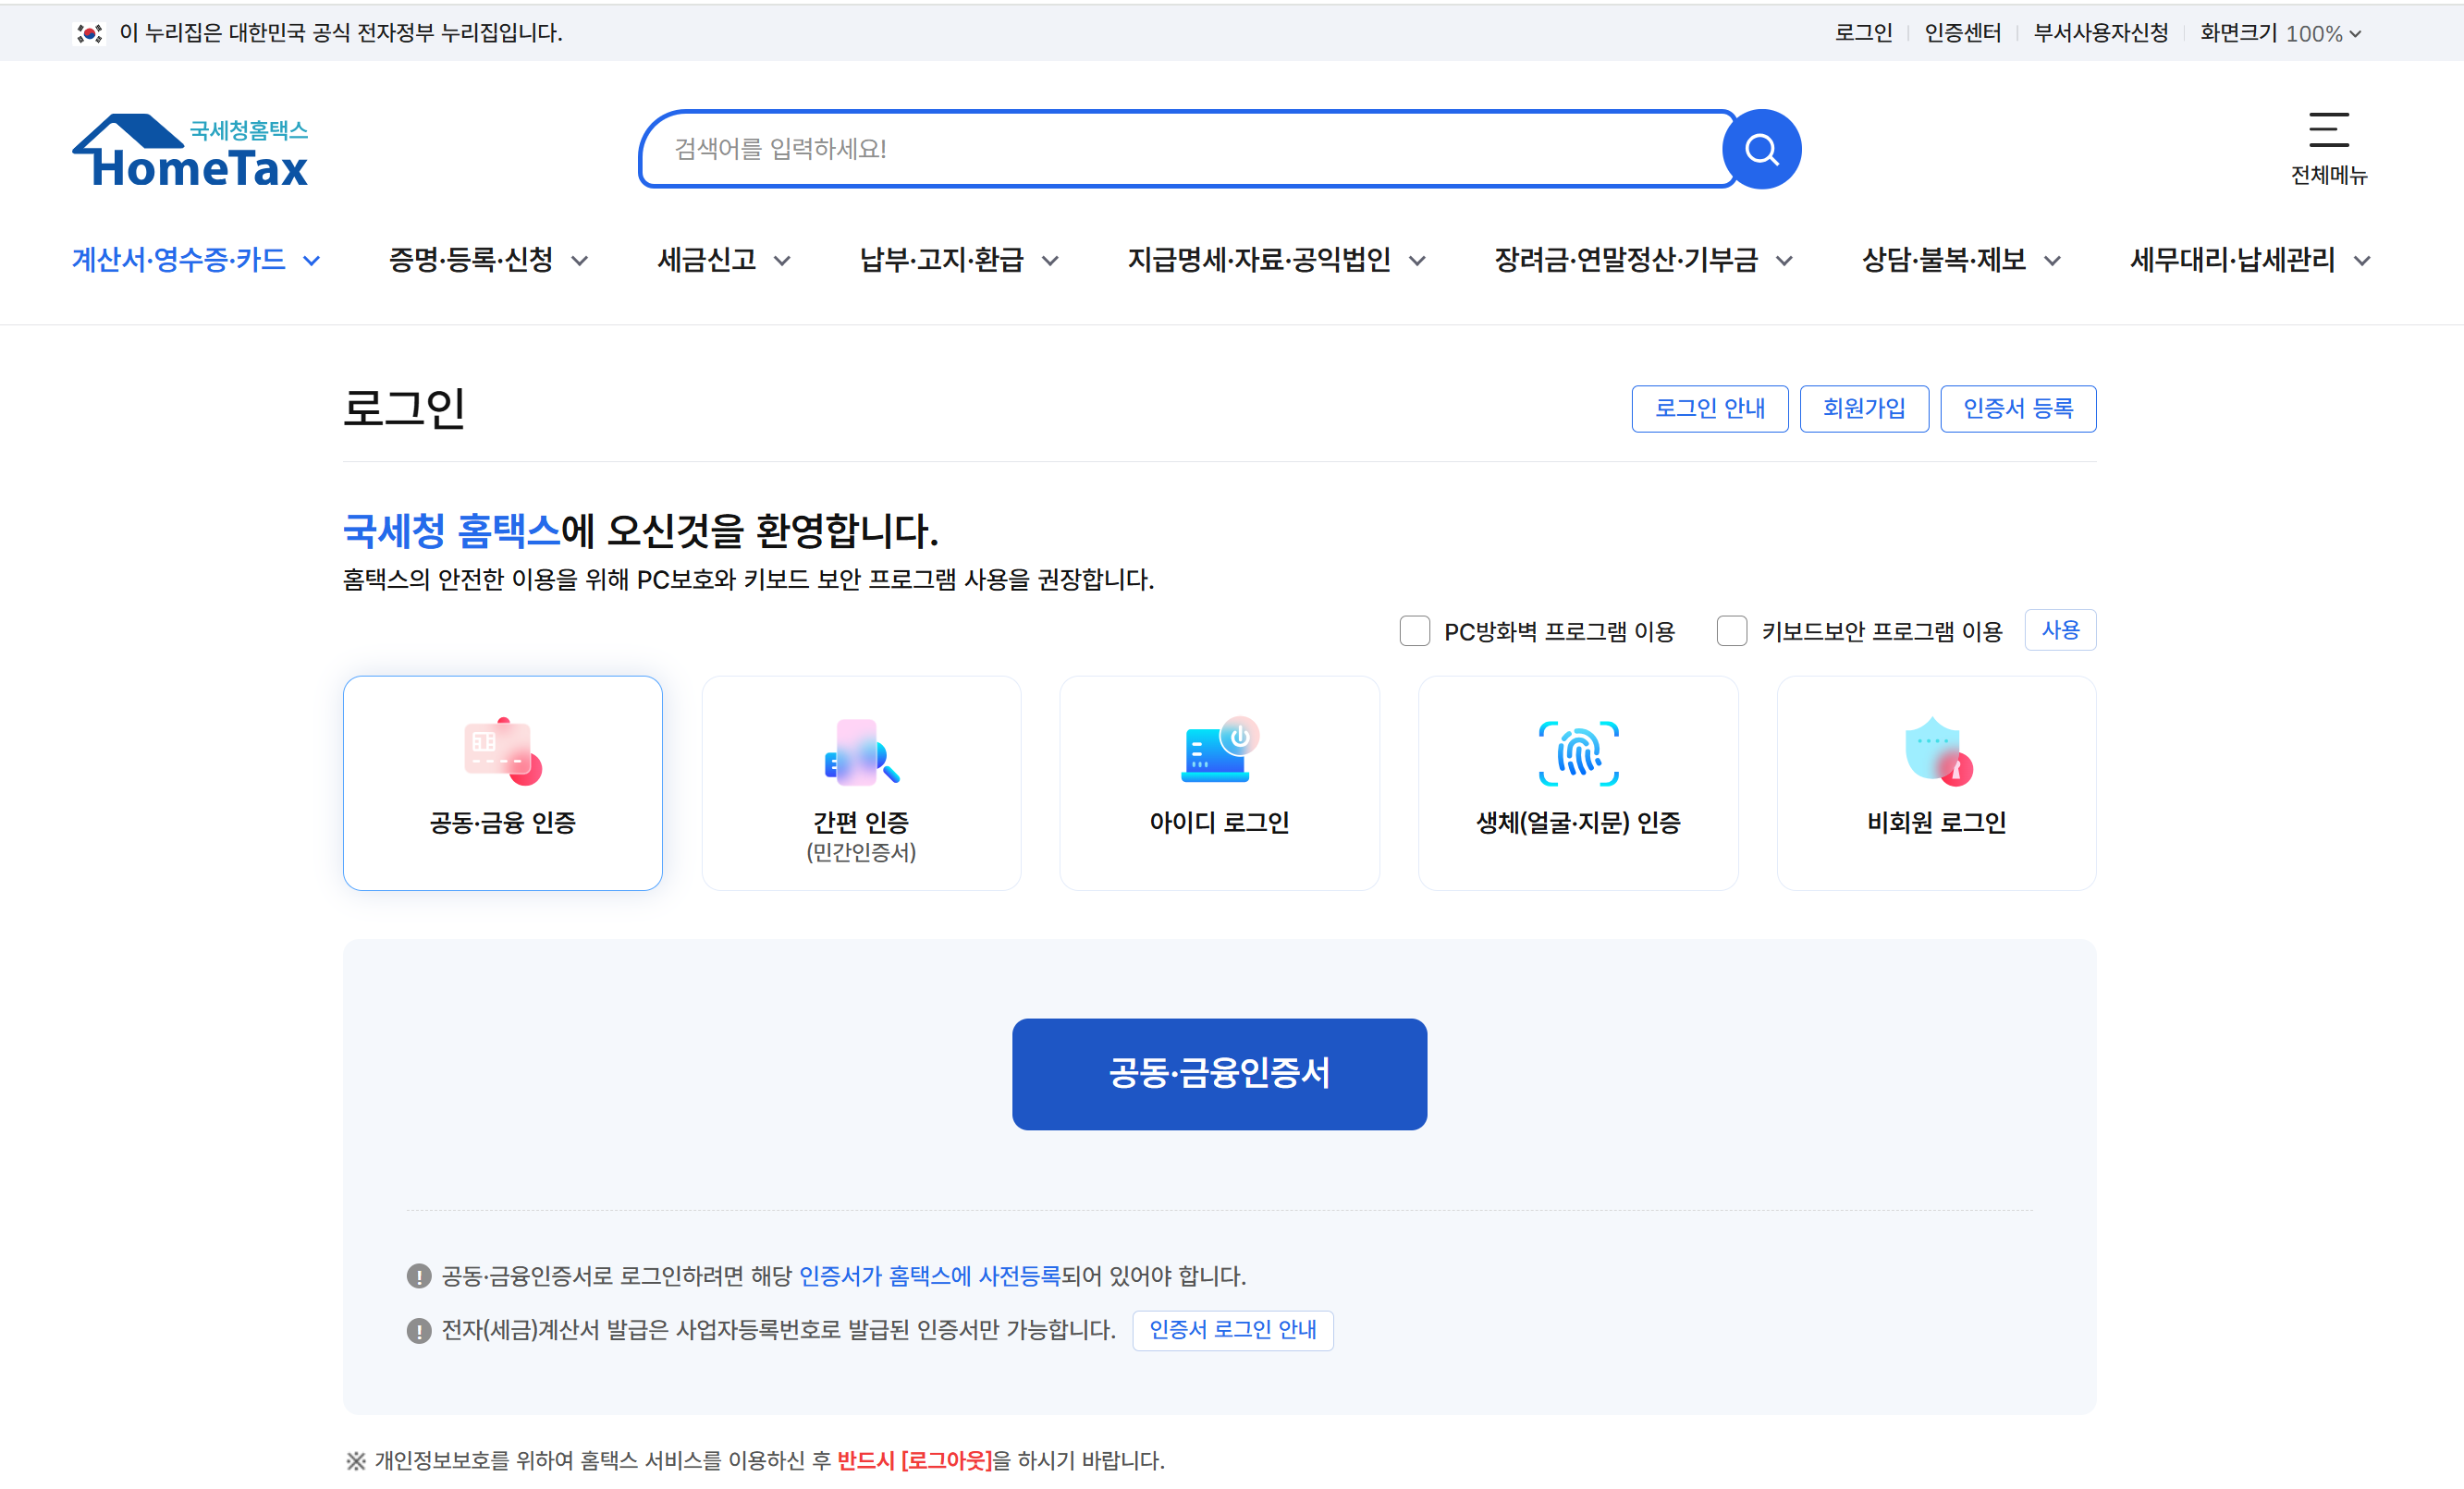Click the HomeTax logo
The width and height of the screenshot is (2464, 1489).
[190, 151]
